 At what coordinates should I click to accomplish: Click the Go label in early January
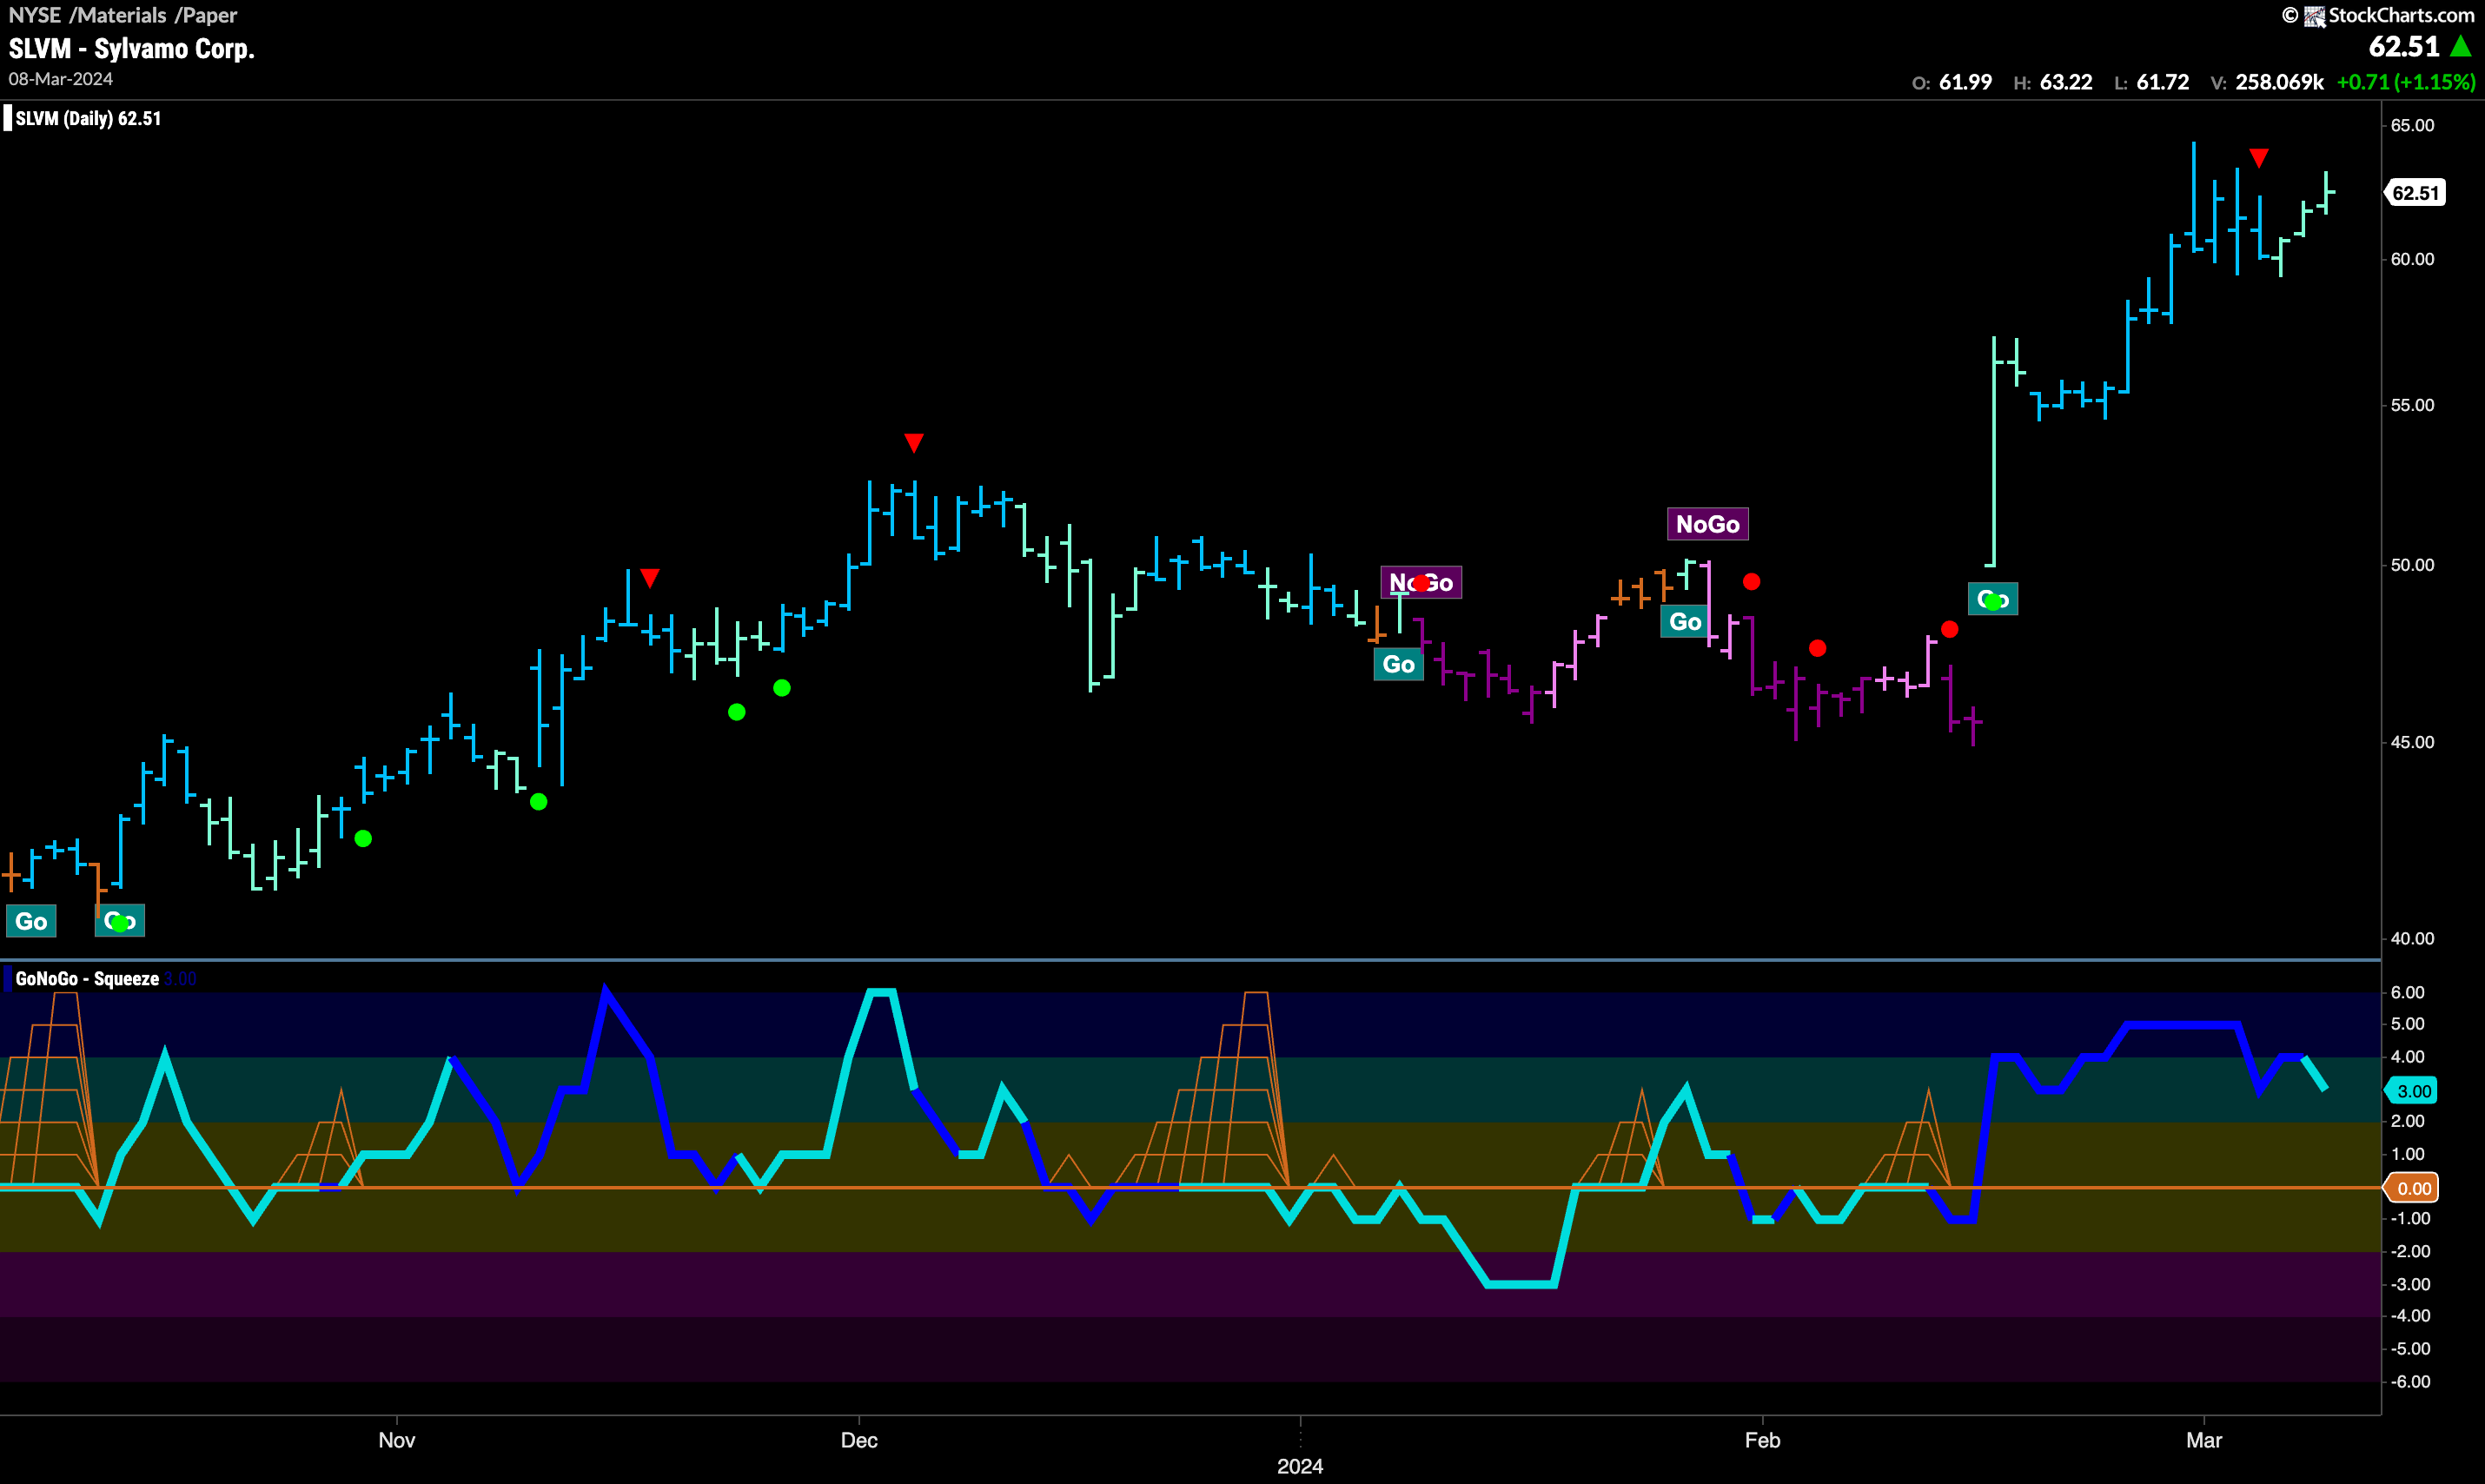[1399, 664]
